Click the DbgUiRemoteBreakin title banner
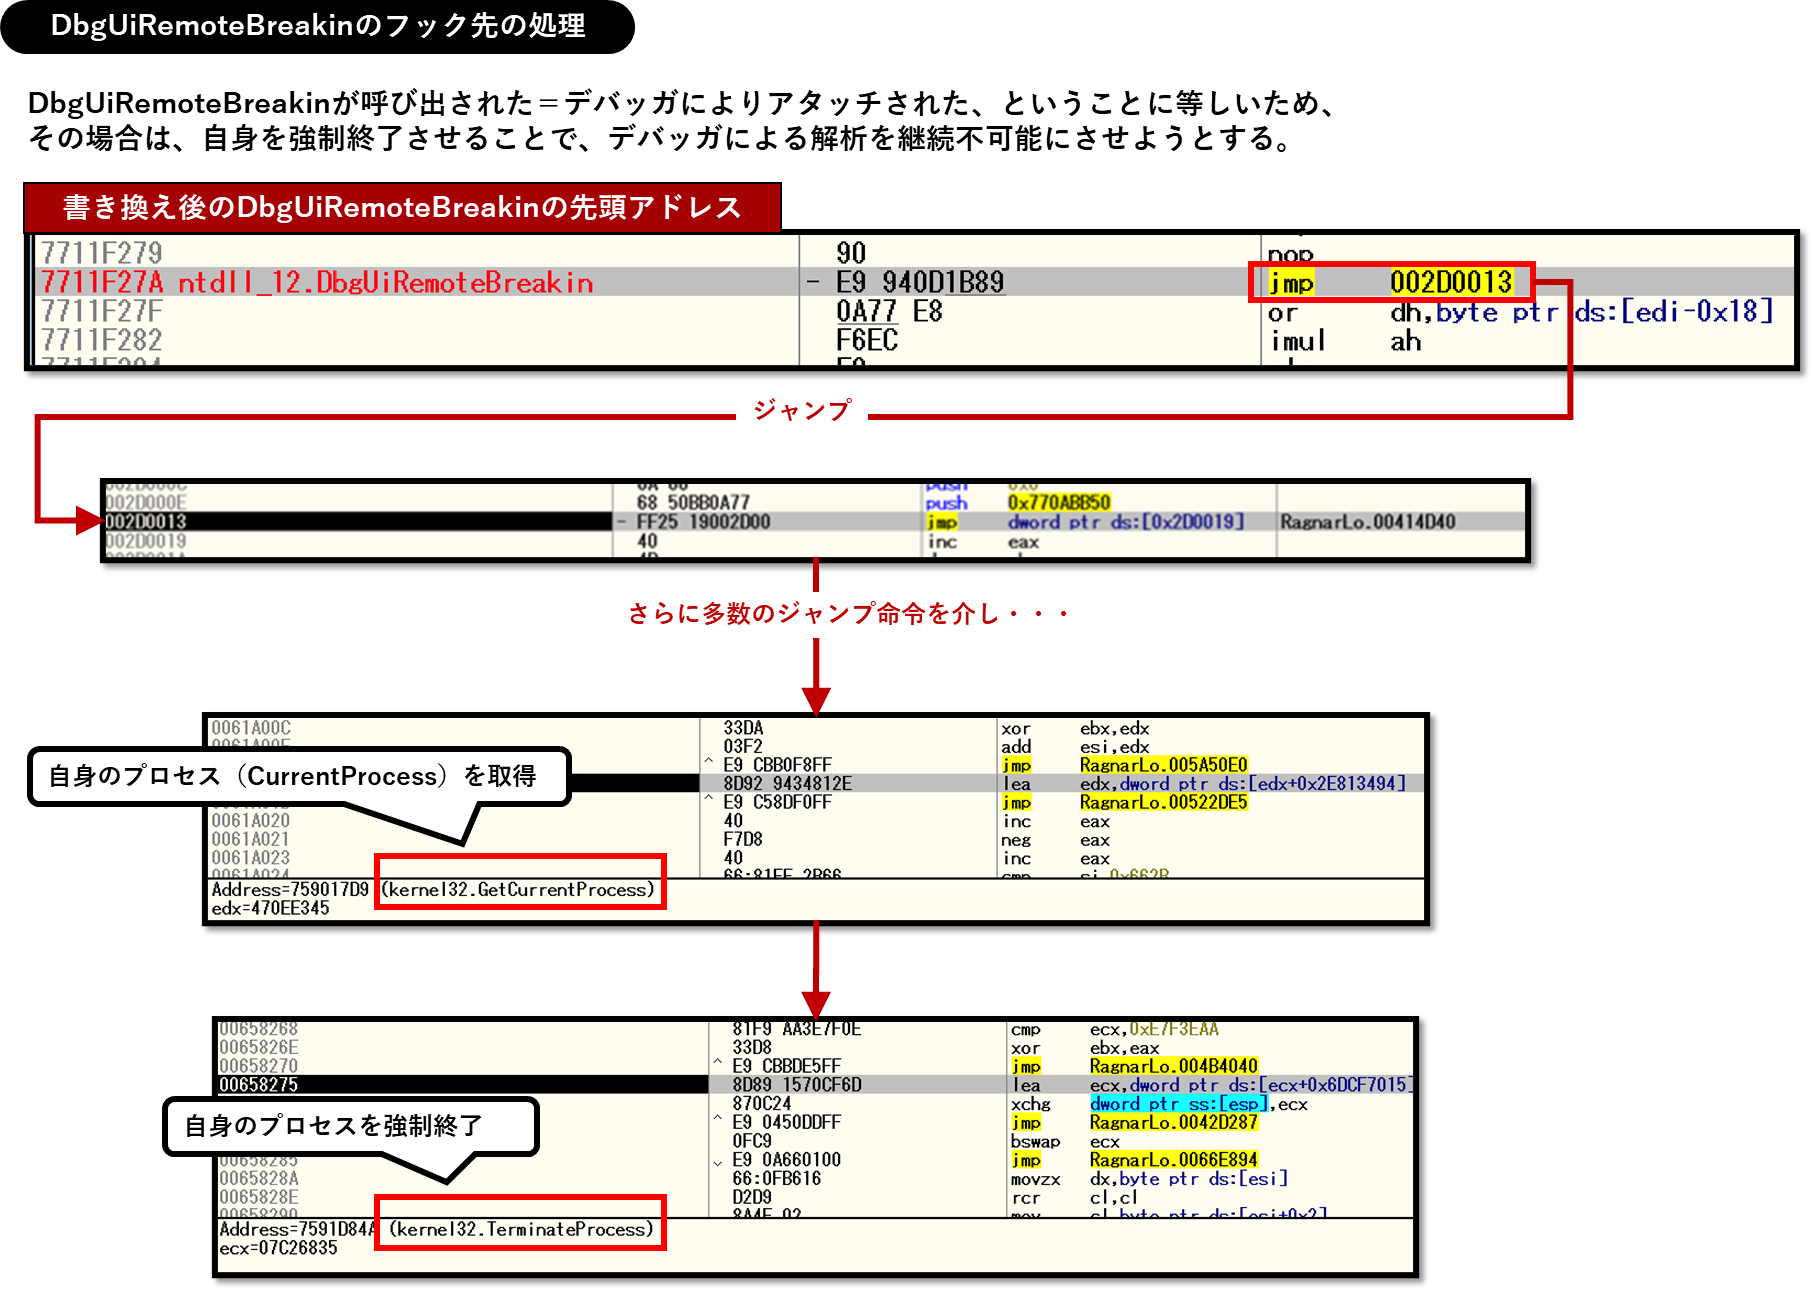1813x1291 pixels. pos(317,26)
